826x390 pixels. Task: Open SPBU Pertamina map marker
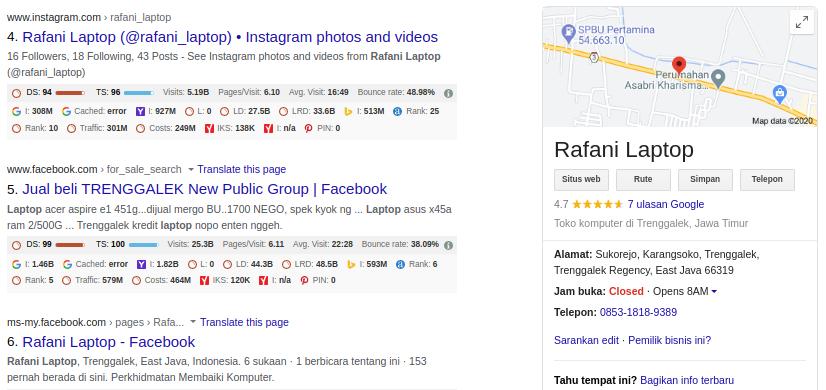click(568, 33)
